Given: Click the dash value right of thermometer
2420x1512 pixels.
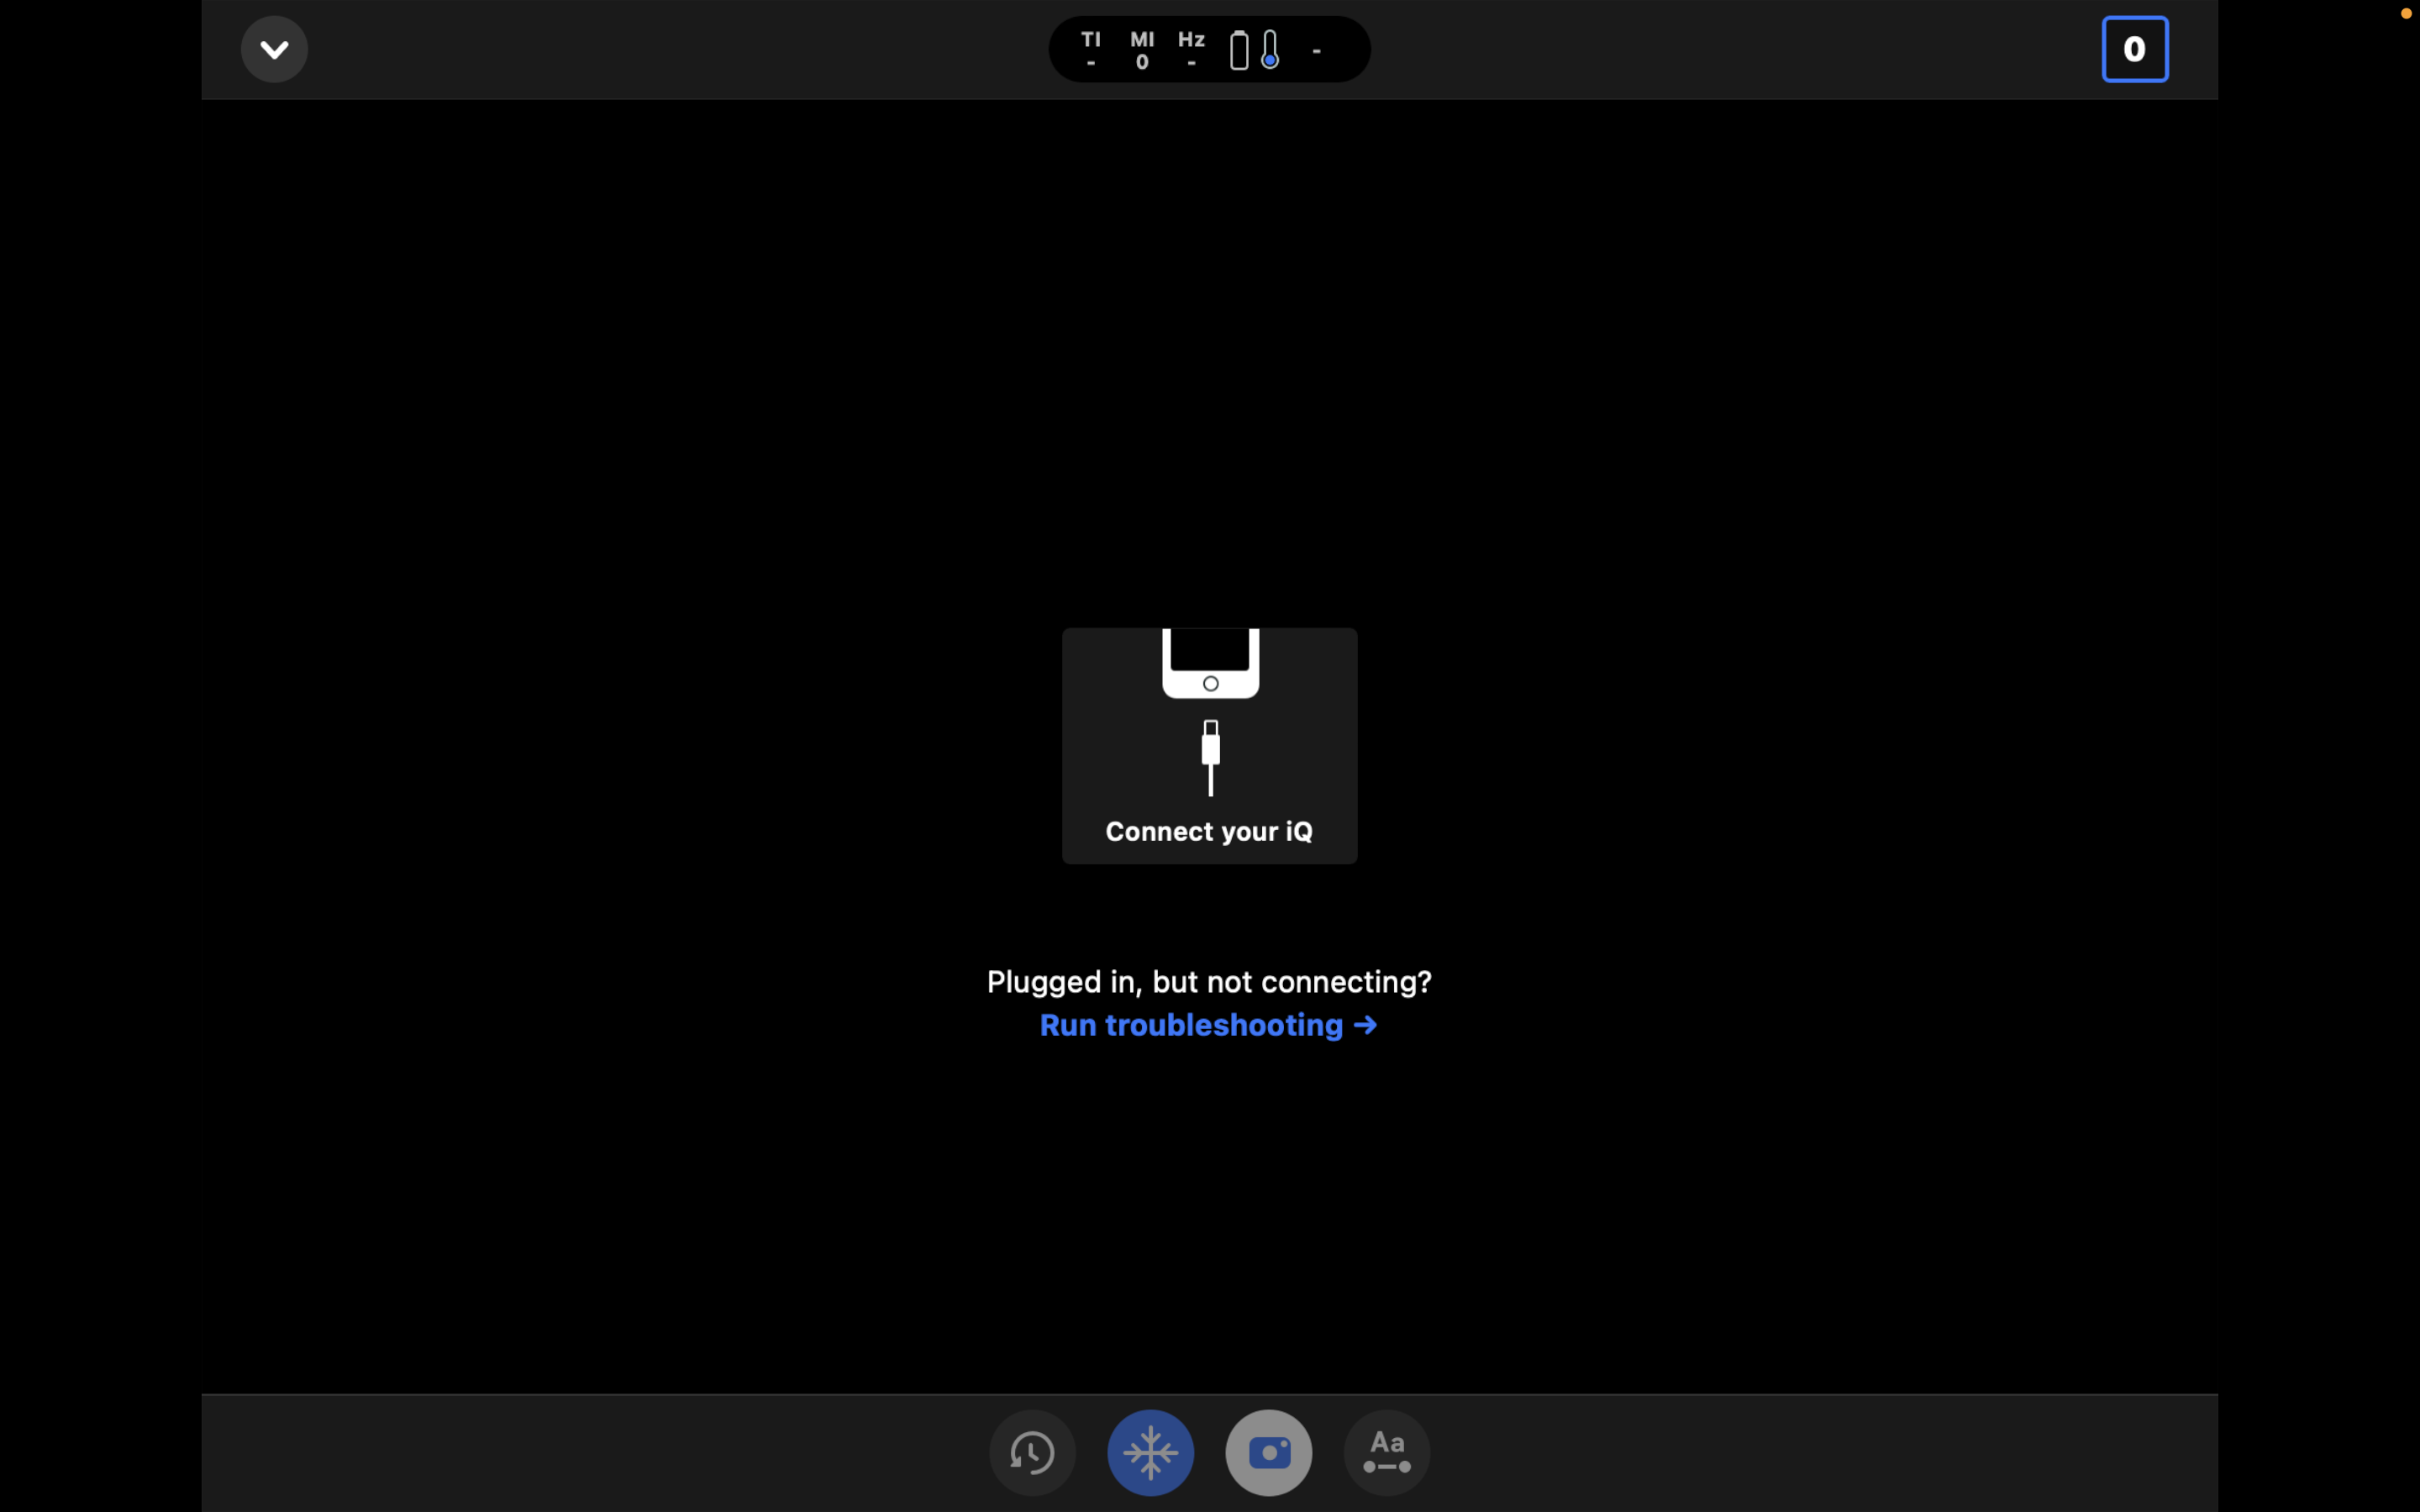Looking at the screenshot, I should click(1317, 50).
